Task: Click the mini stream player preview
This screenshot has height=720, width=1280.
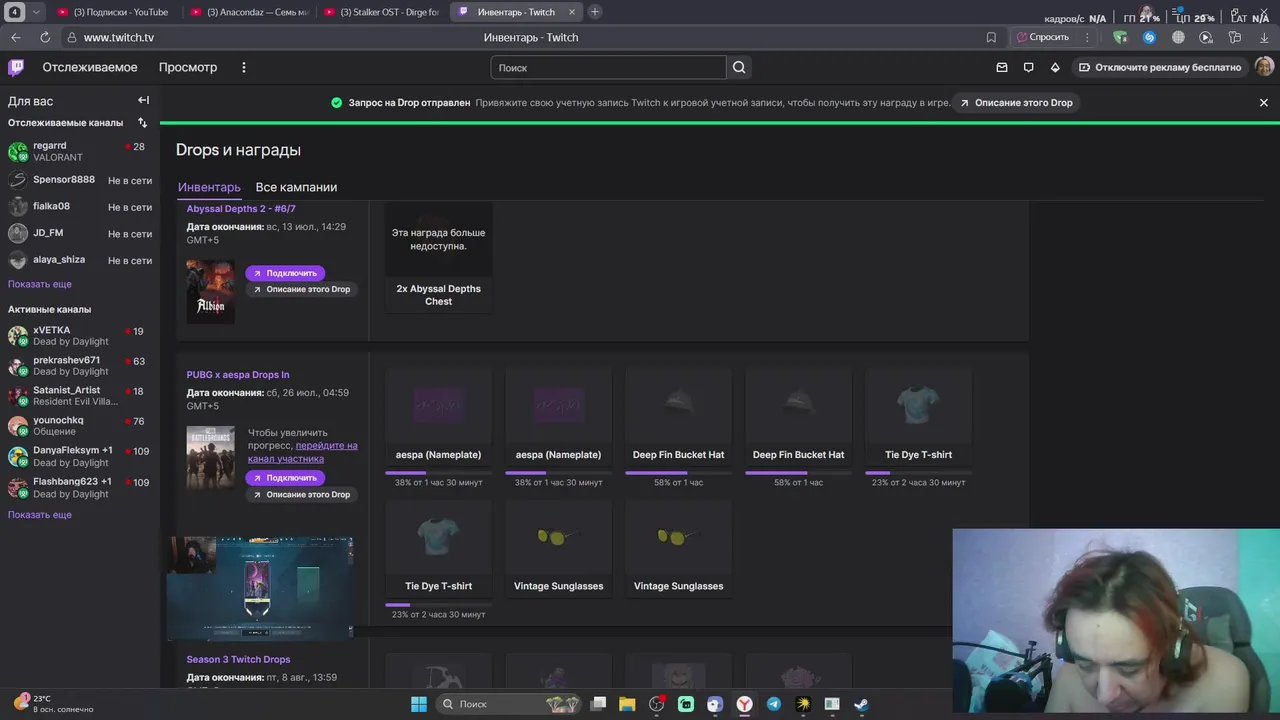Action: pyautogui.click(x=260, y=588)
